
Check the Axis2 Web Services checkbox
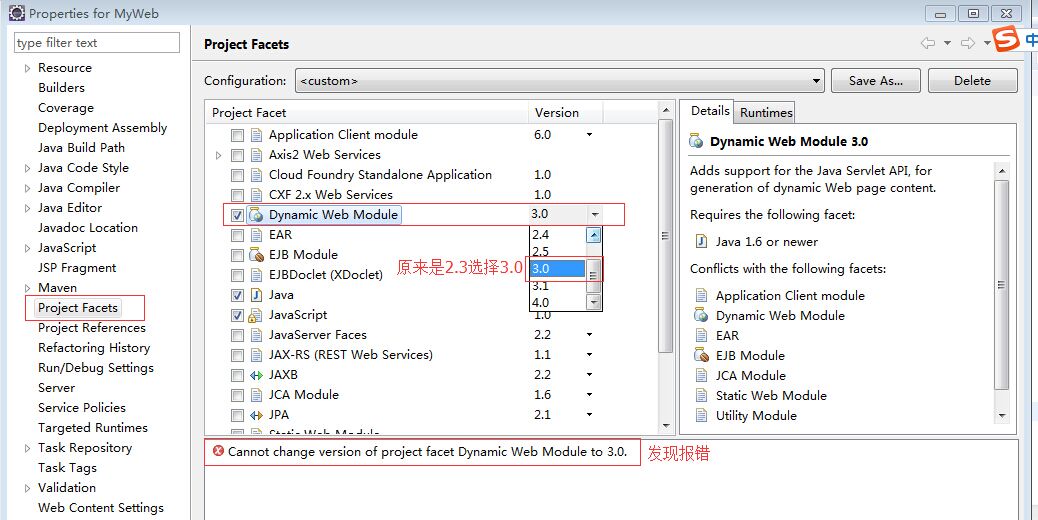(x=237, y=155)
